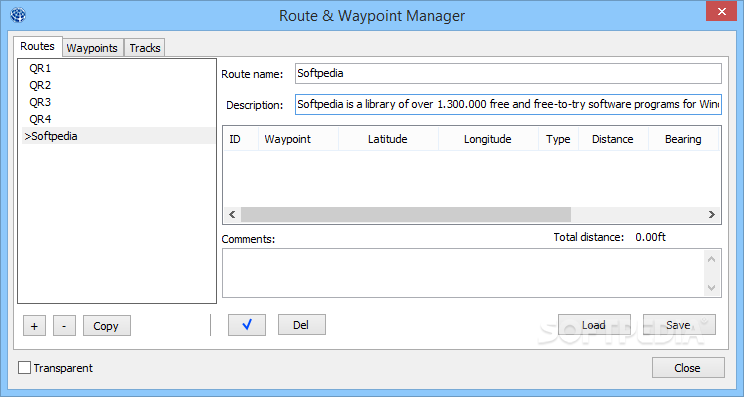Viewport: 744px width, 397px height.
Task: Load routes with Load button
Action: [594, 325]
